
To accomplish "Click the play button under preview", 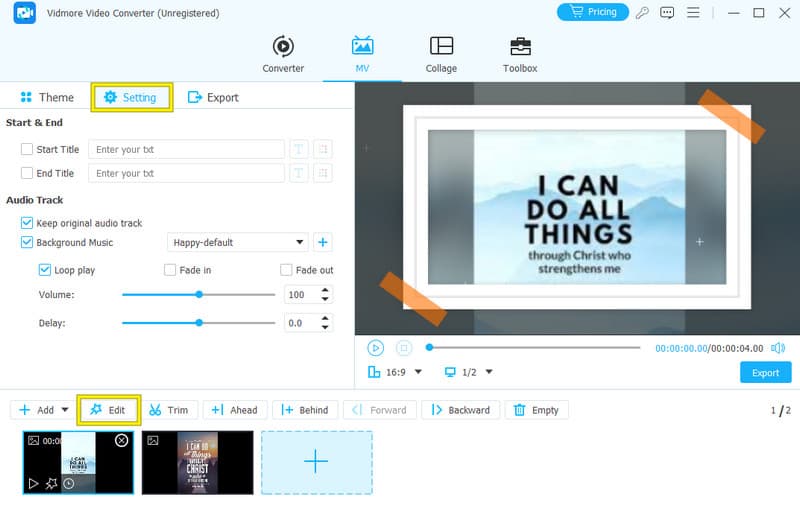I will point(375,348).
